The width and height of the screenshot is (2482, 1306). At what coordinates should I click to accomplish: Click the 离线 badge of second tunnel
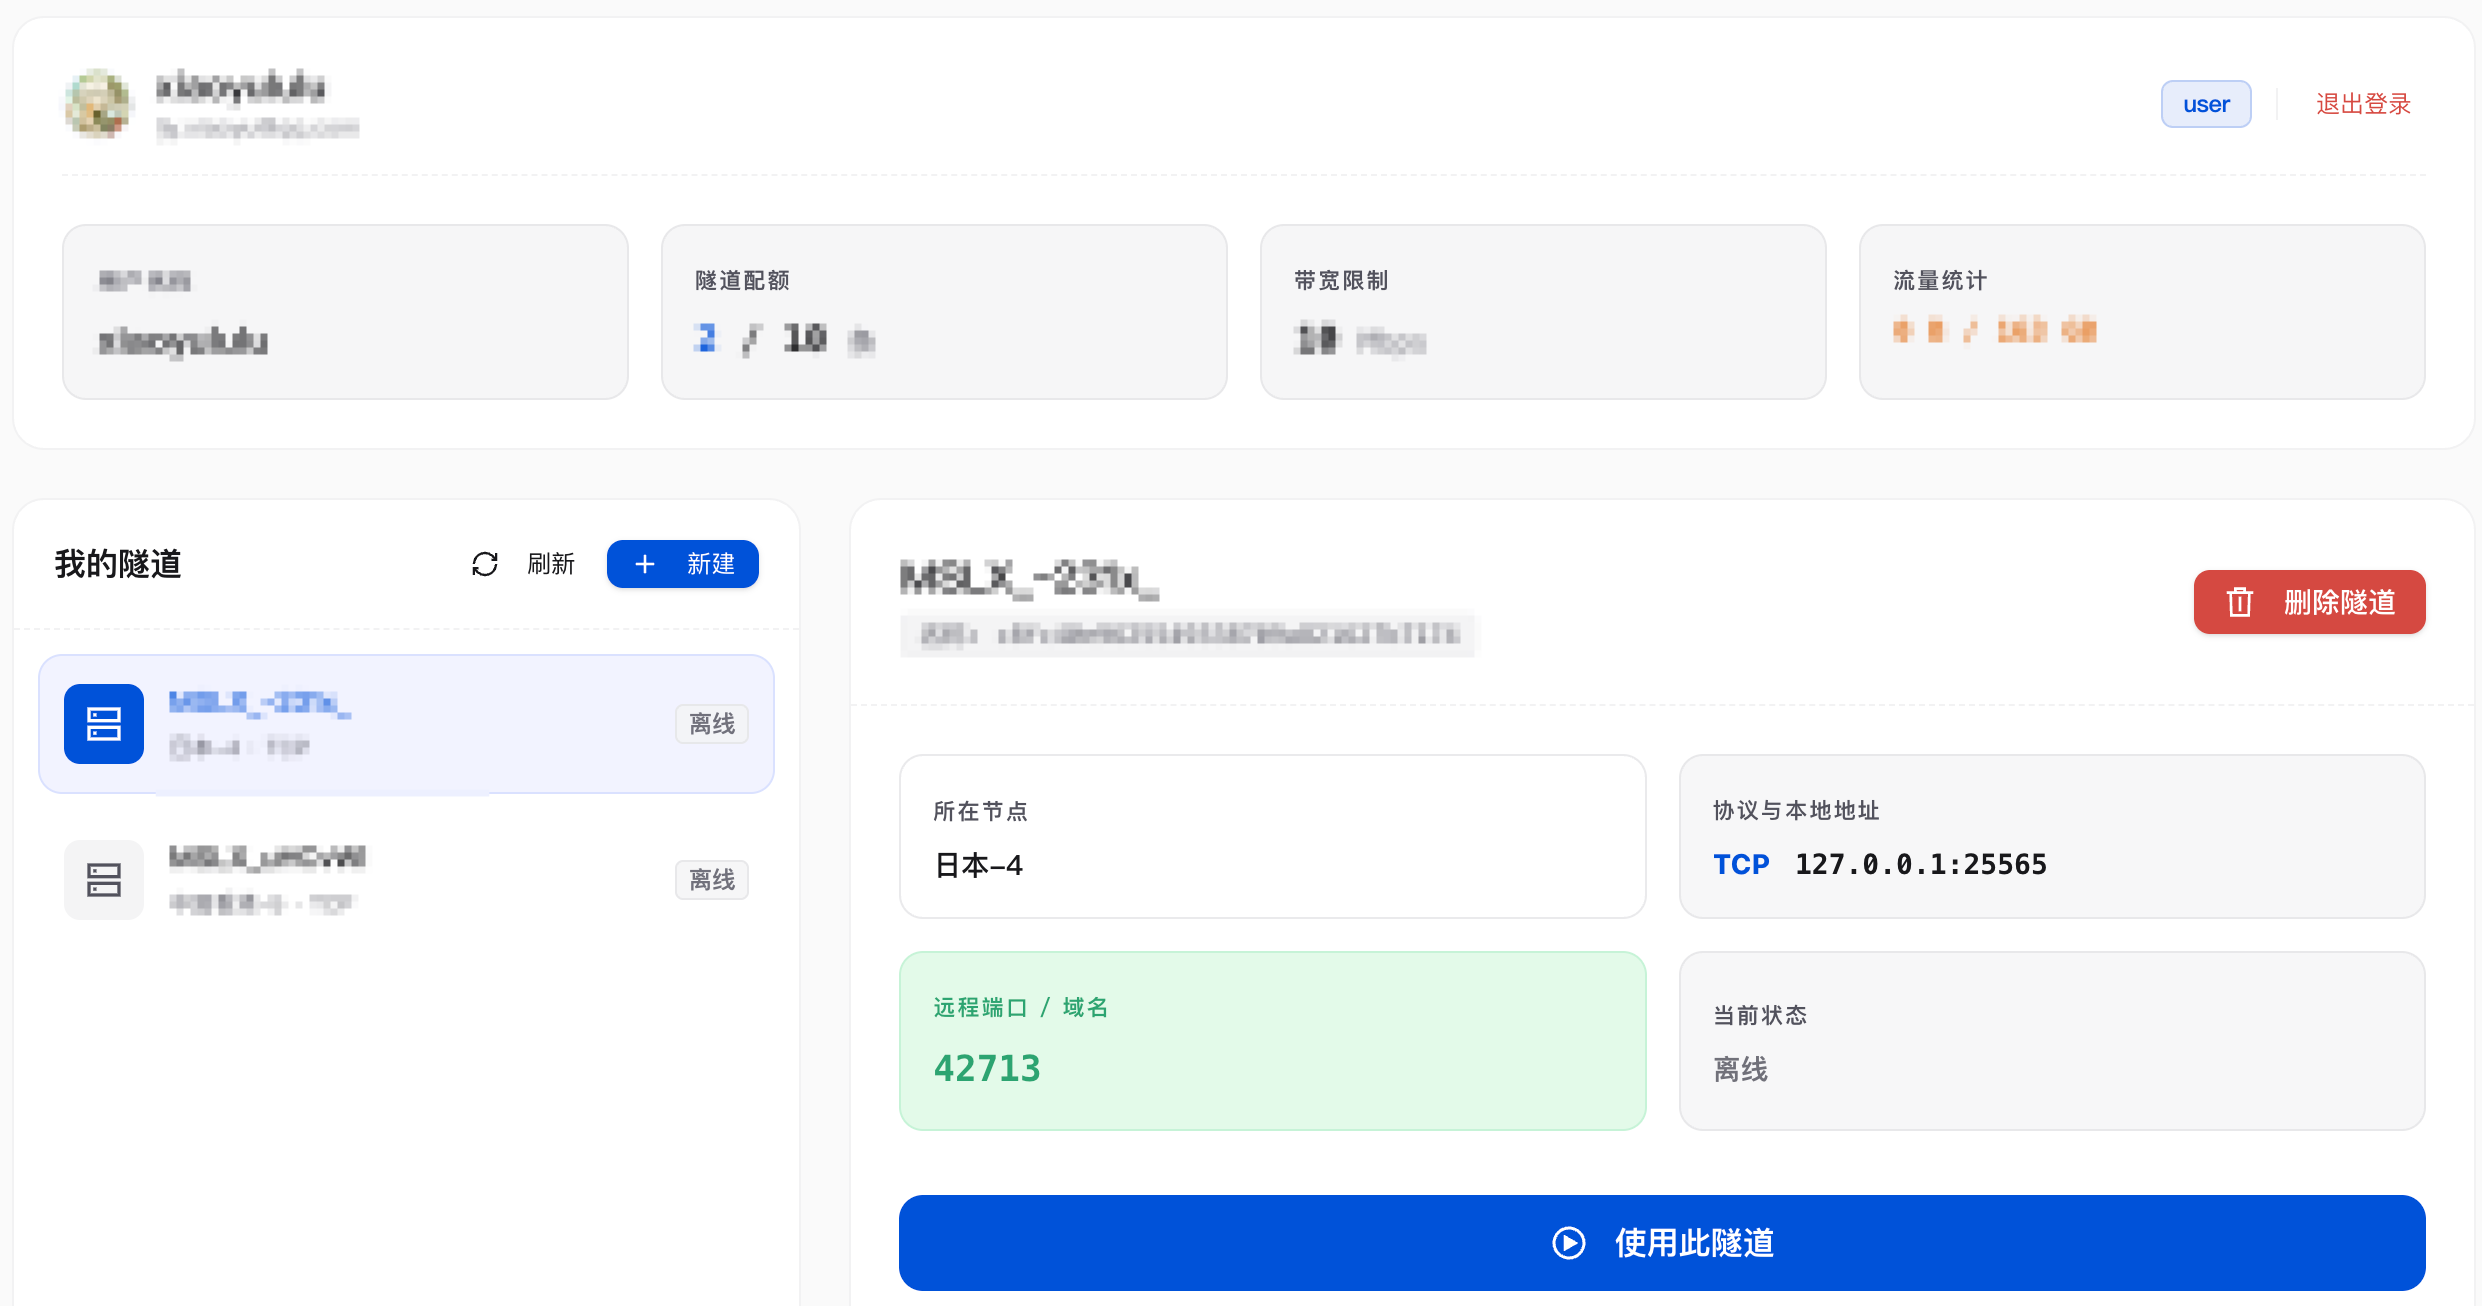pos(712,880)
